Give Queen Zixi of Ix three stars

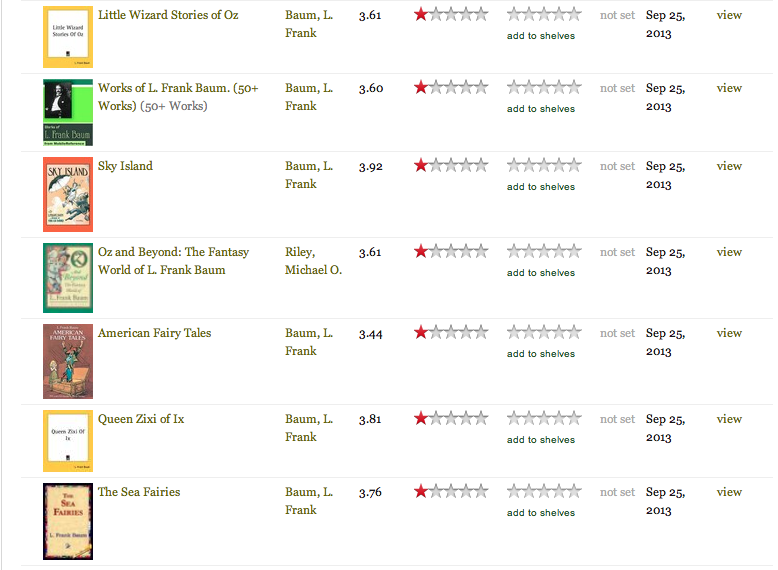[544, 418]
